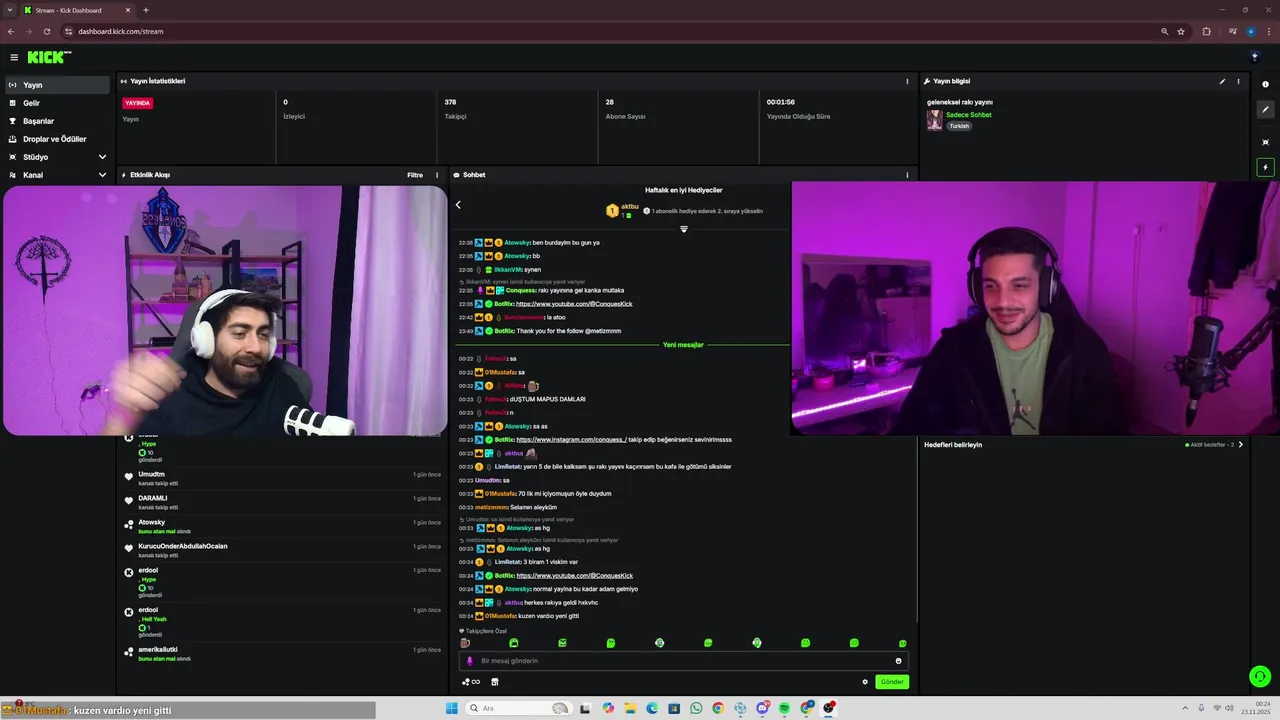Open emoji picker in chat input

(898, 661)
